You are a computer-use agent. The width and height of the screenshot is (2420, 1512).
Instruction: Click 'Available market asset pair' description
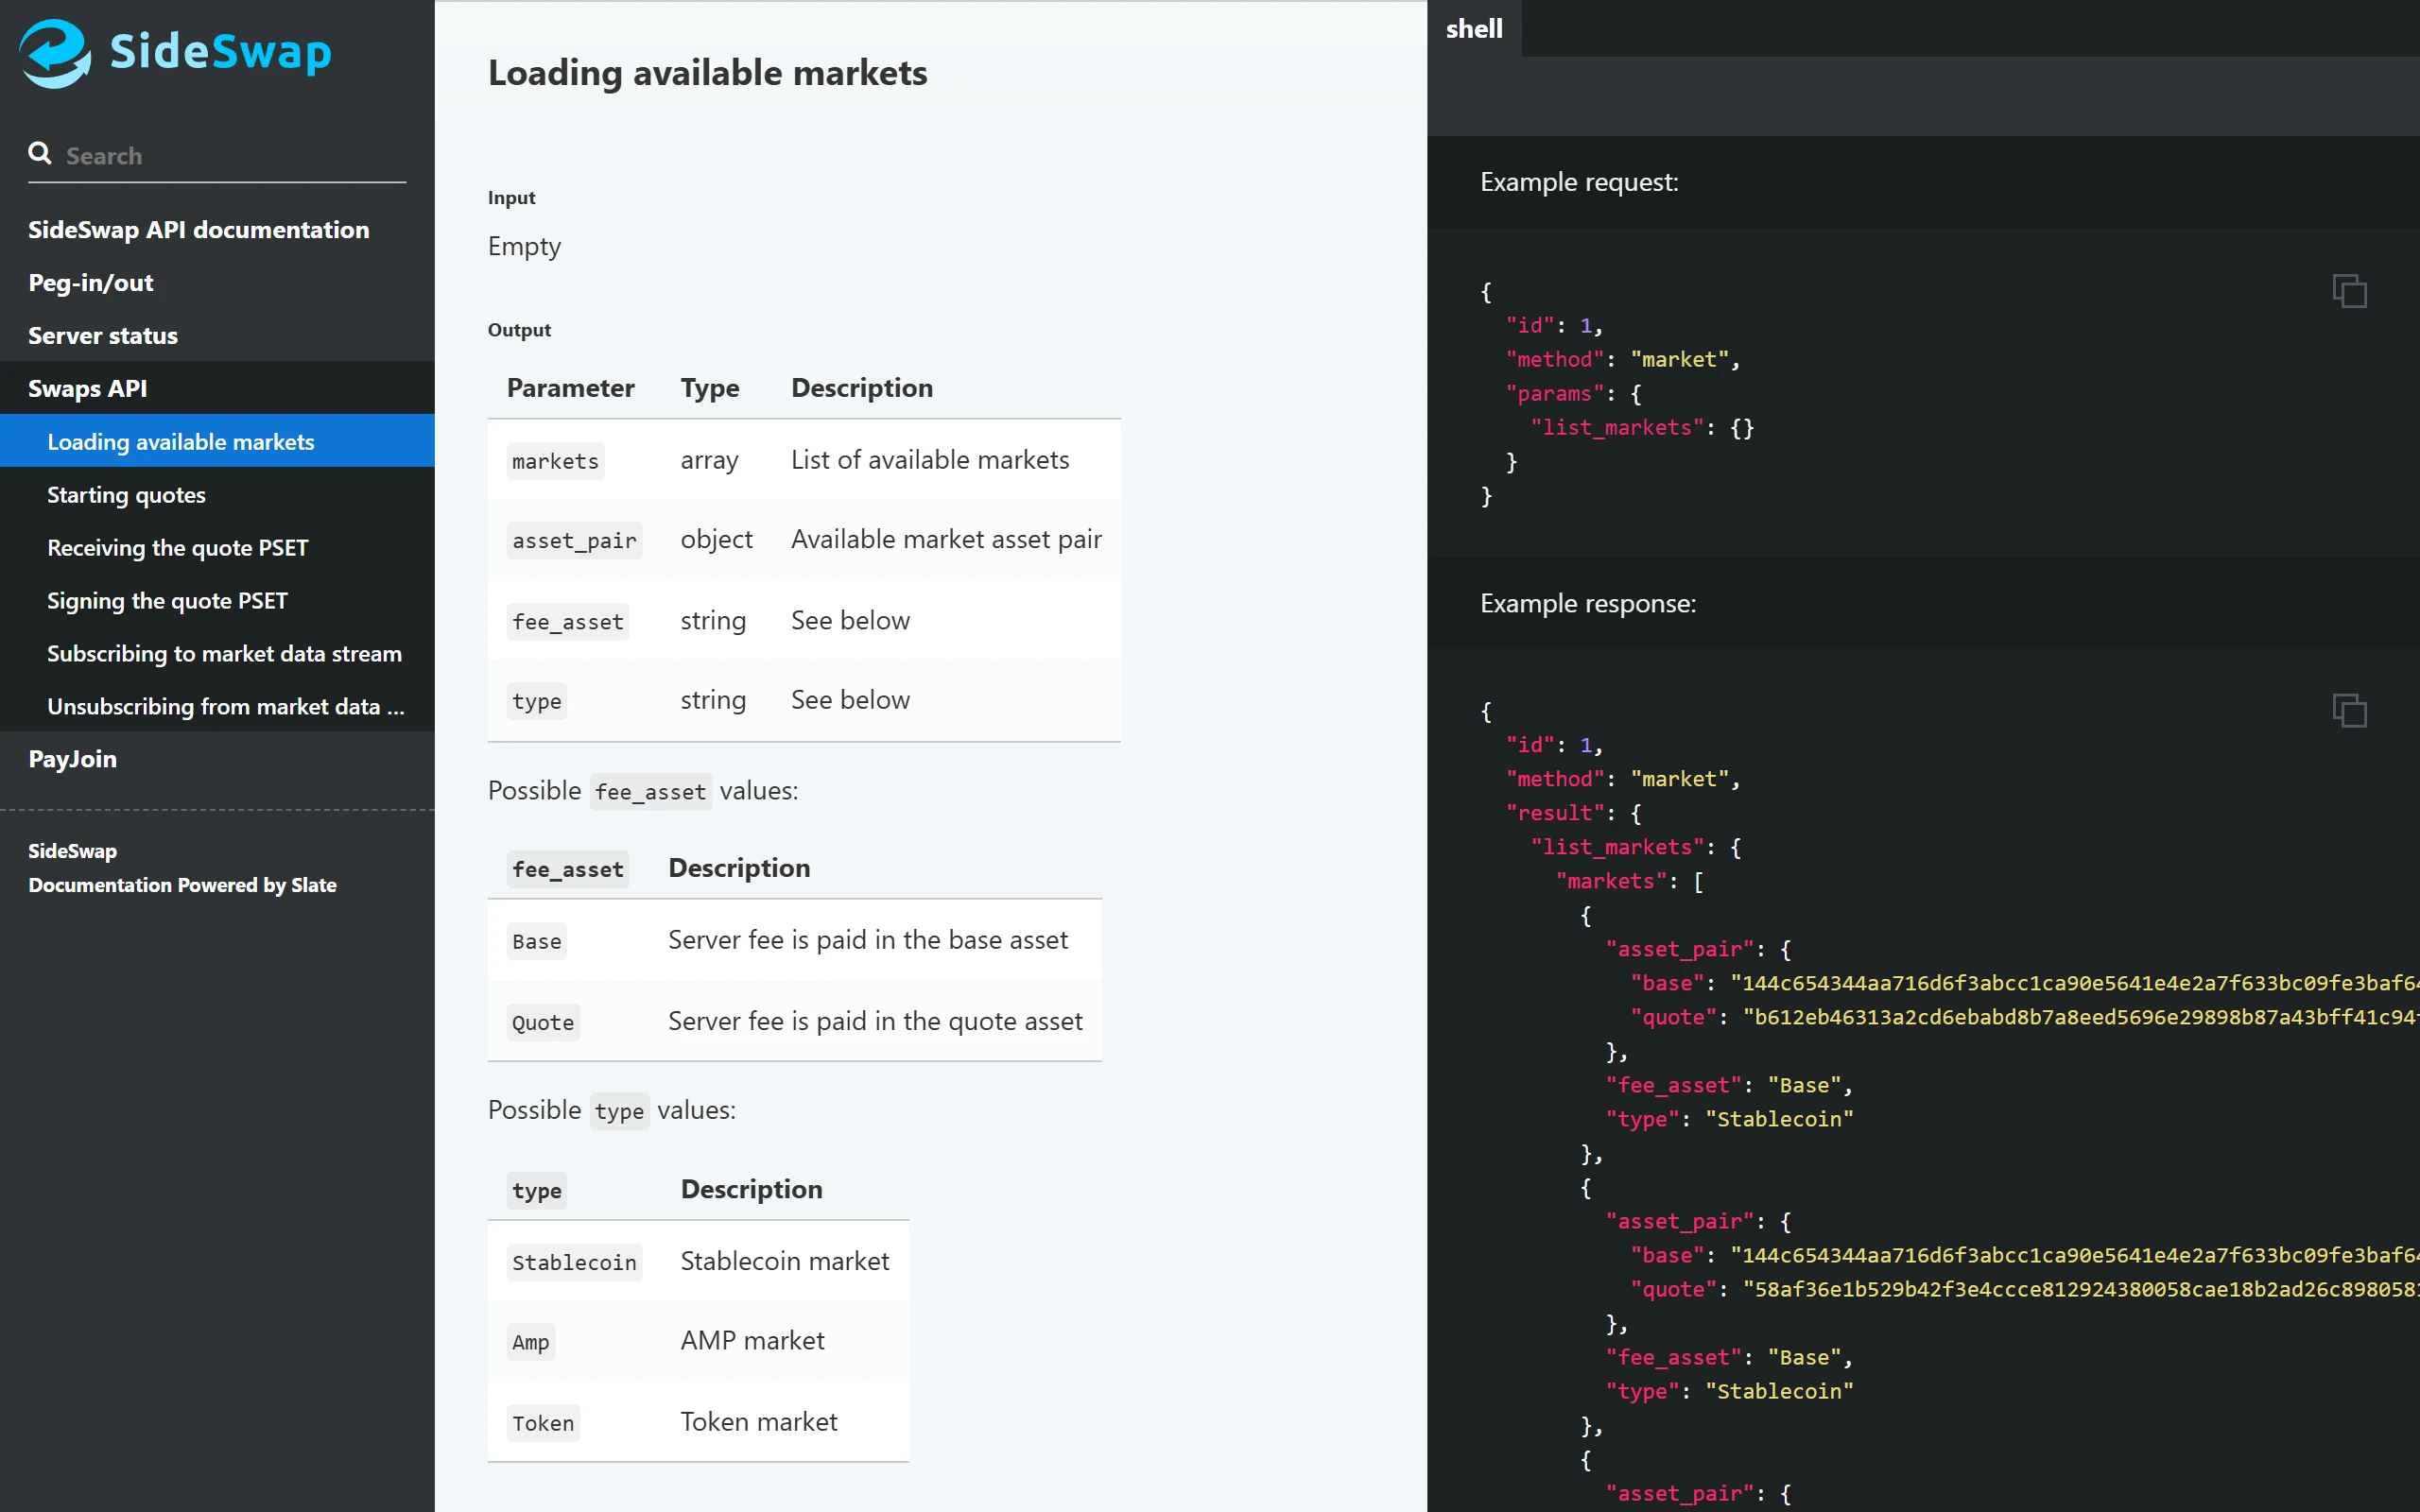pos(946,540)
